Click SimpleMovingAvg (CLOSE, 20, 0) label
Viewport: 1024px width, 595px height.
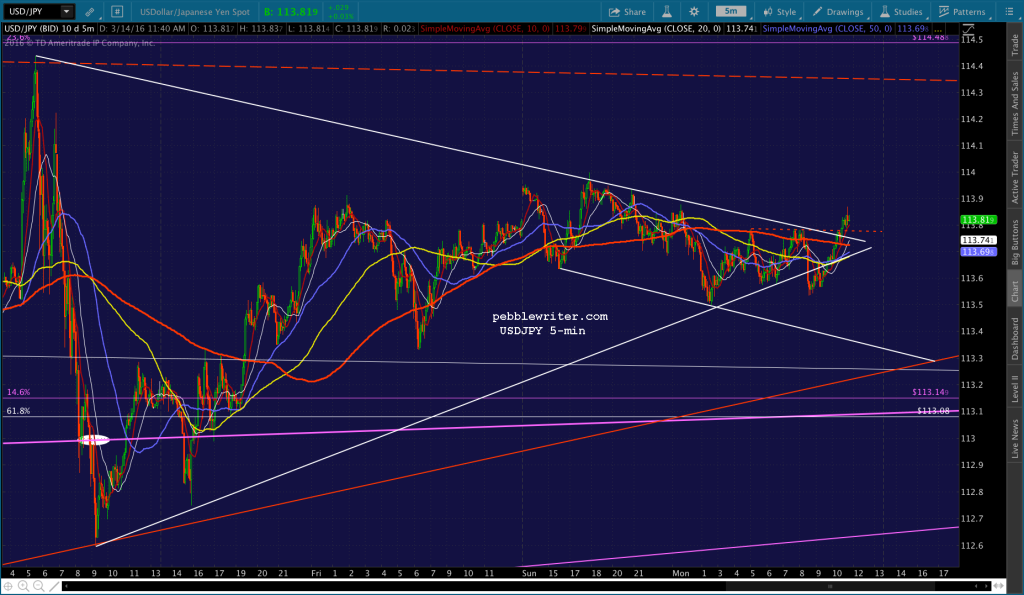click(656, 29)
